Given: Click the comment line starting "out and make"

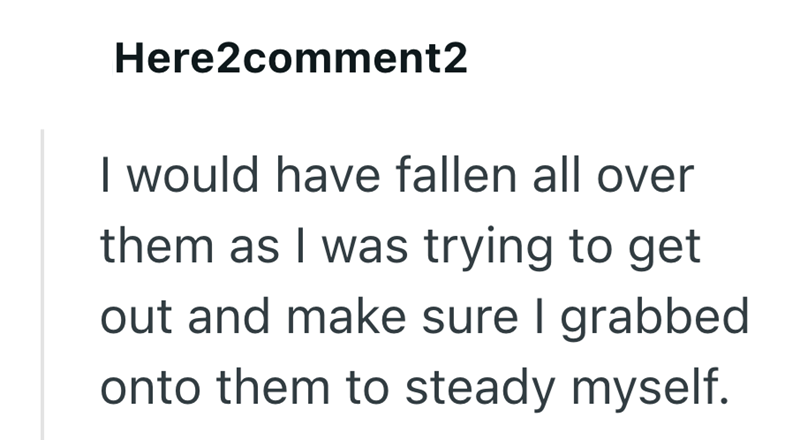Looking at the screenshot, I should tap(424, 316).
